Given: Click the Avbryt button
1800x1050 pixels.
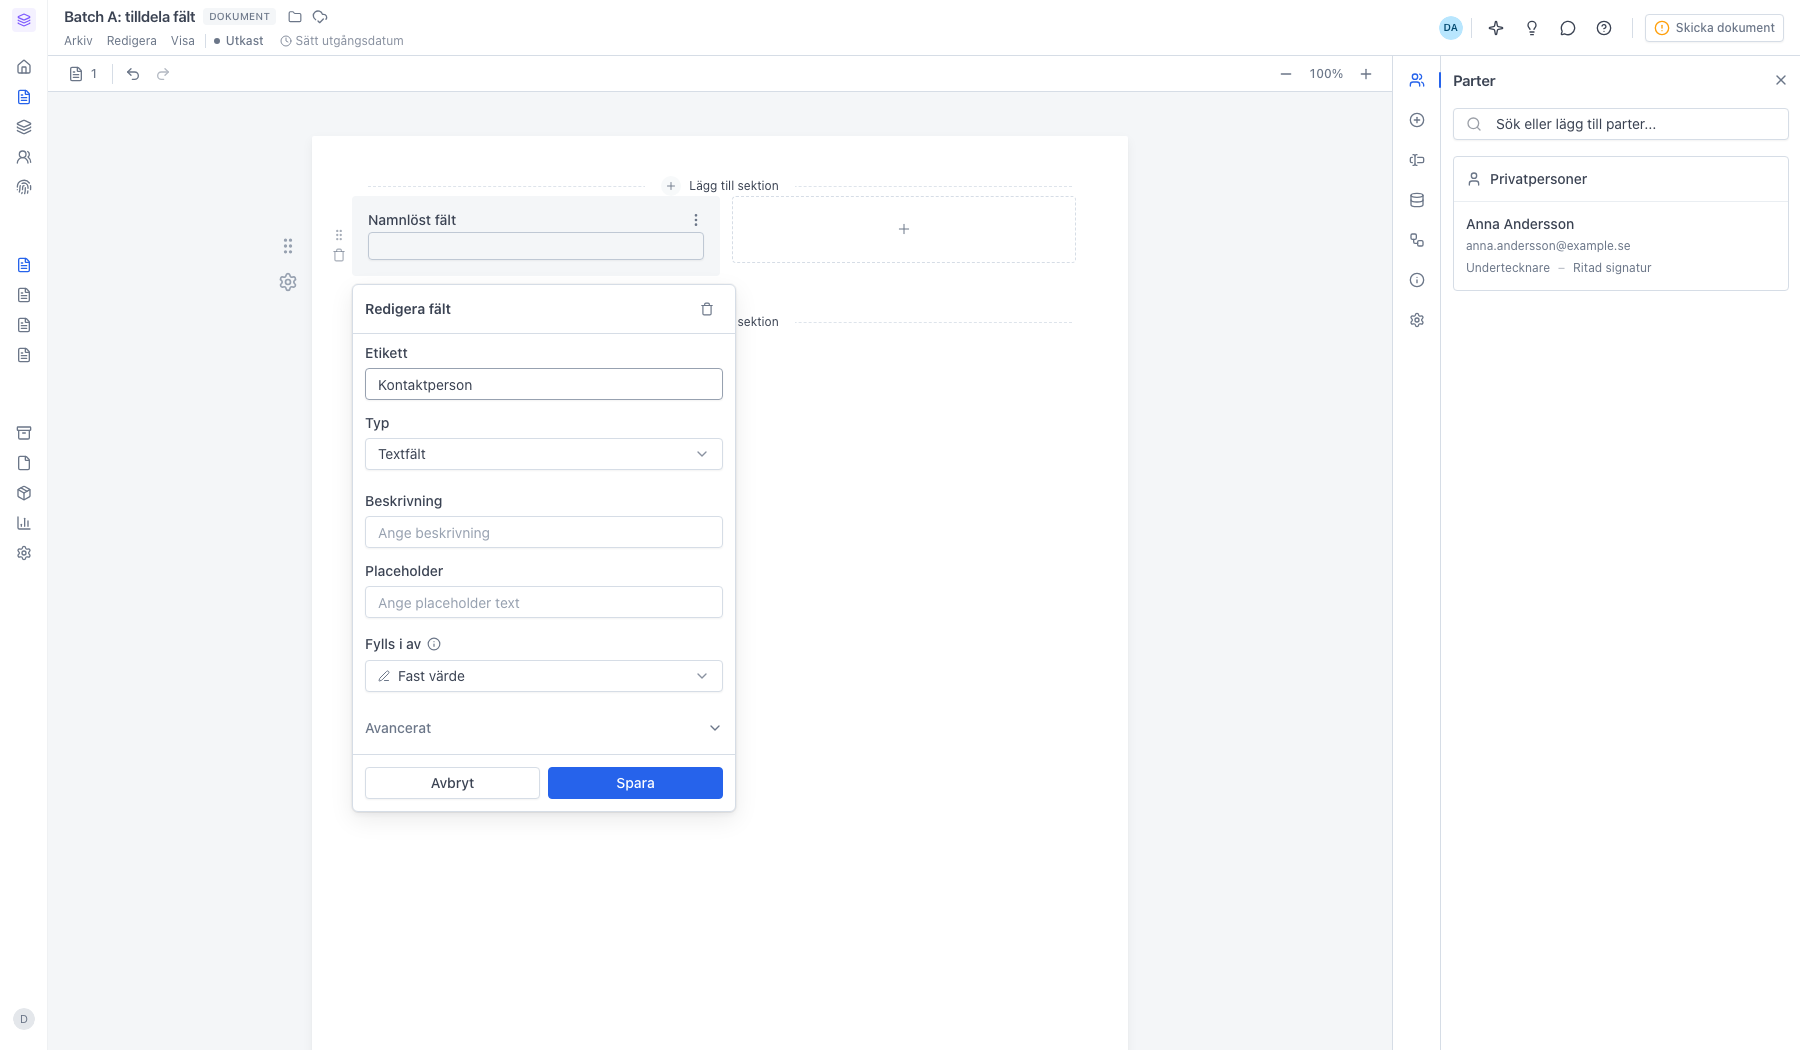Looking at the screenshot, I should [452, 783].
